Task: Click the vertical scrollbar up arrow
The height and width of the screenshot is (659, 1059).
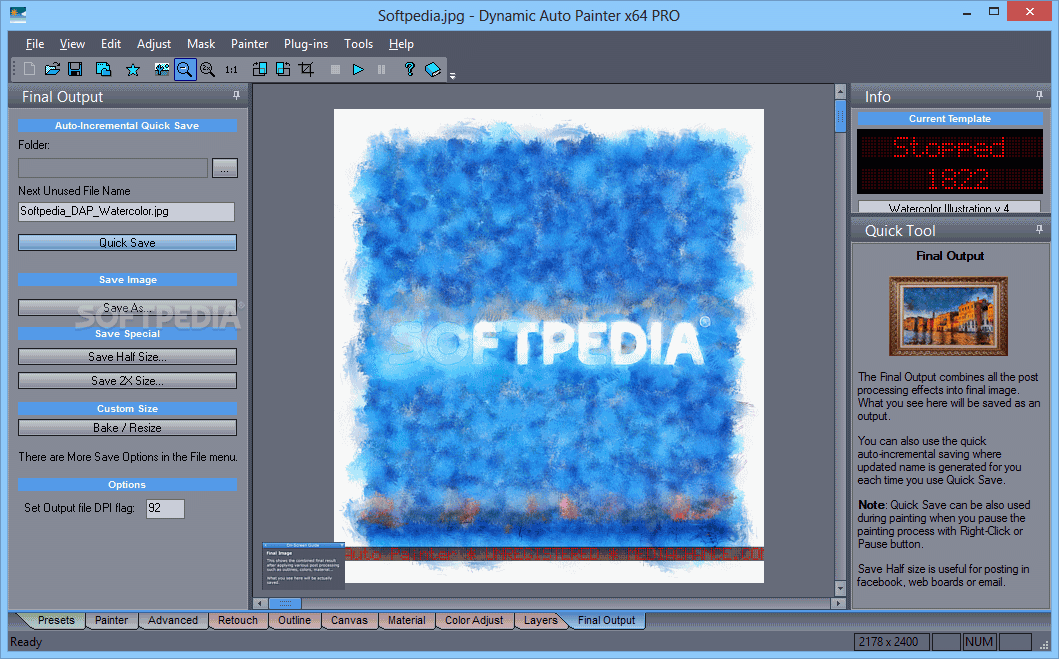Action: click(x=840, y=92)
